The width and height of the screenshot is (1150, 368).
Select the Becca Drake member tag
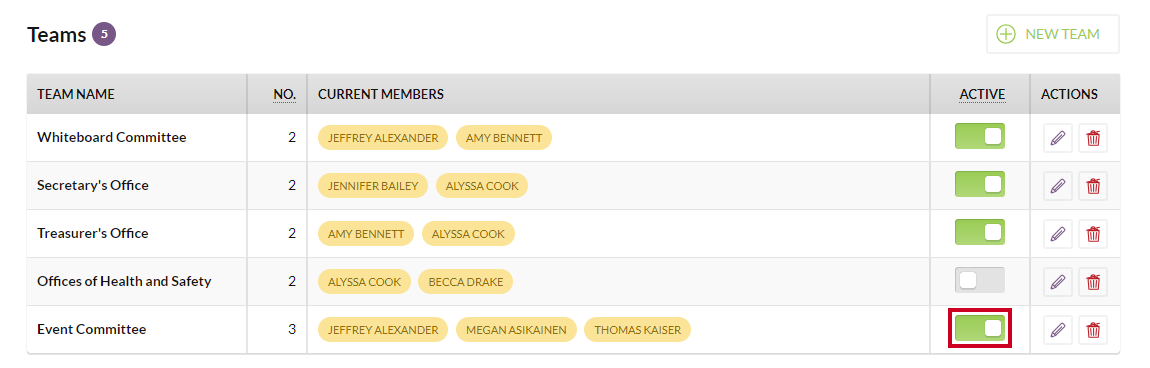coord(465,281)
